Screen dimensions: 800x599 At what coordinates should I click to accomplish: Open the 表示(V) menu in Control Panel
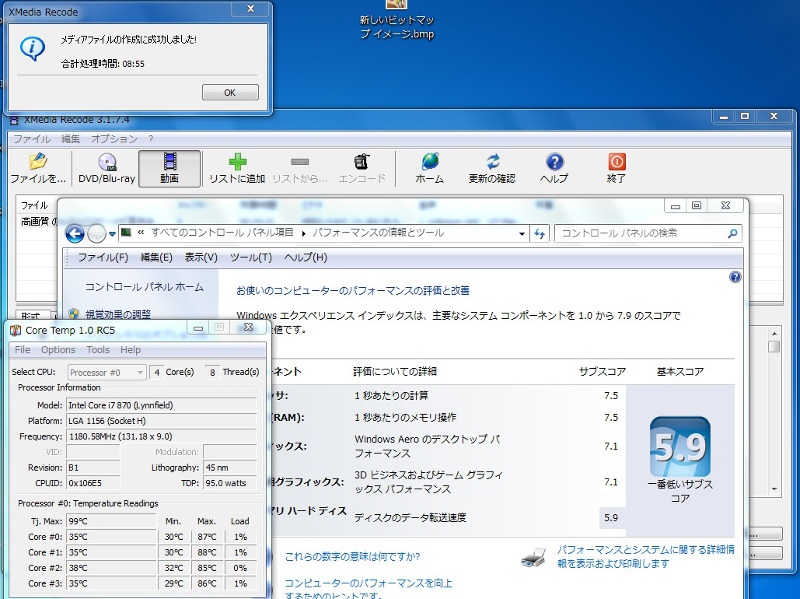point(201,257)
